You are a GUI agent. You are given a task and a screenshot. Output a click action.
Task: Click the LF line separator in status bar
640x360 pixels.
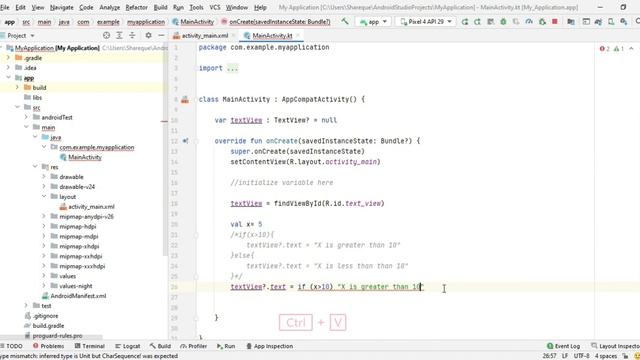tap(565, 356)
